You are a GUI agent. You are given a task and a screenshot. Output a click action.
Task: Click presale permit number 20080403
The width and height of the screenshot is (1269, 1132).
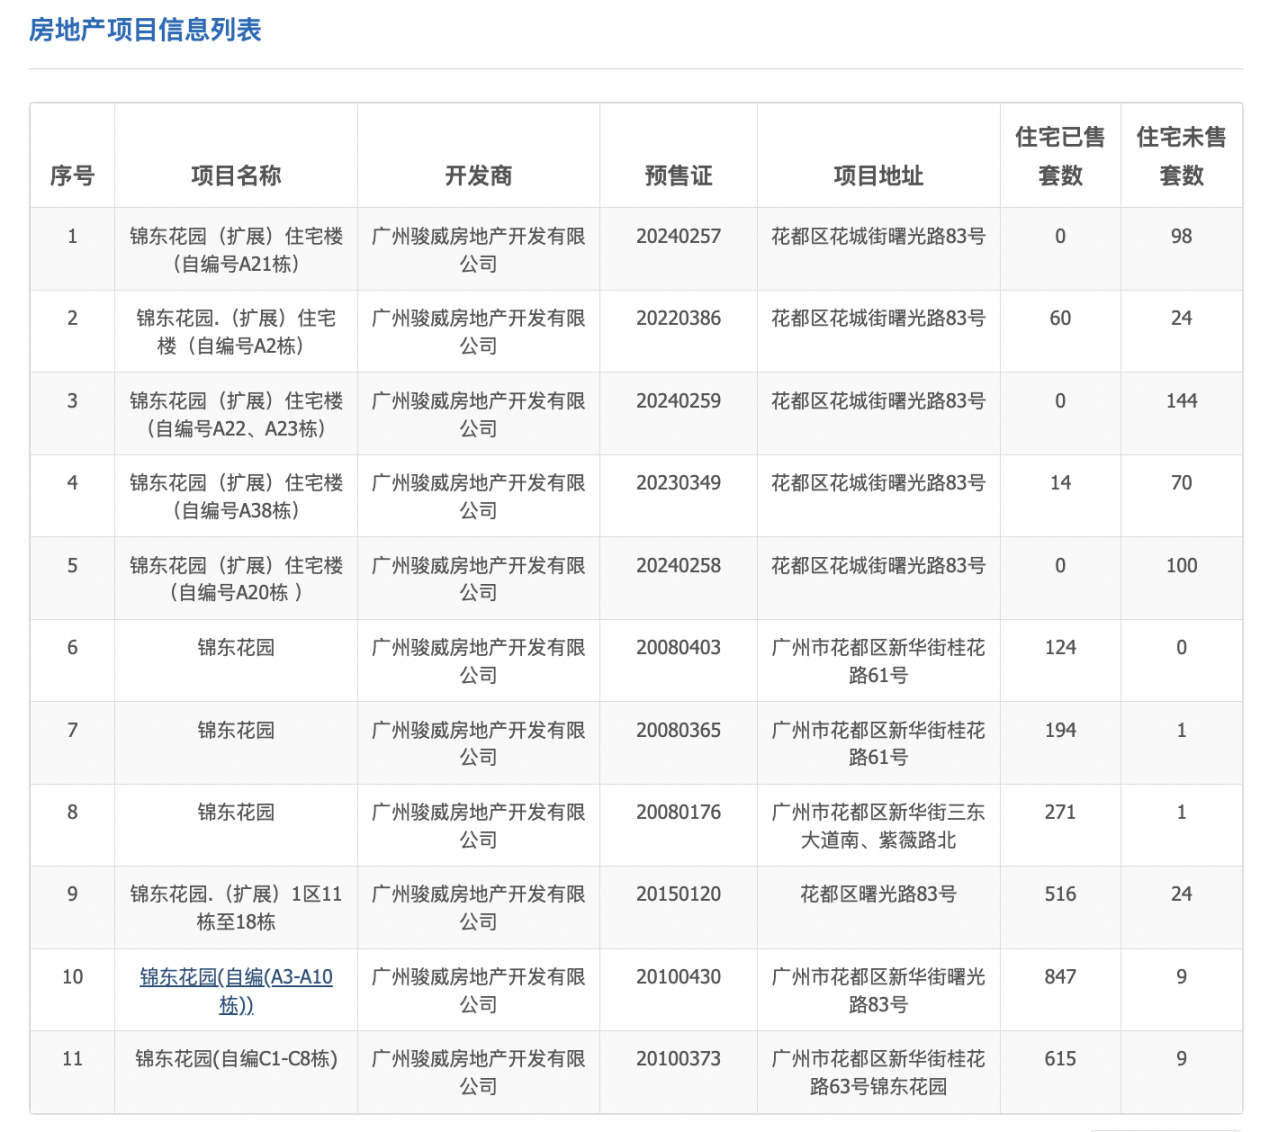point(678,648)
